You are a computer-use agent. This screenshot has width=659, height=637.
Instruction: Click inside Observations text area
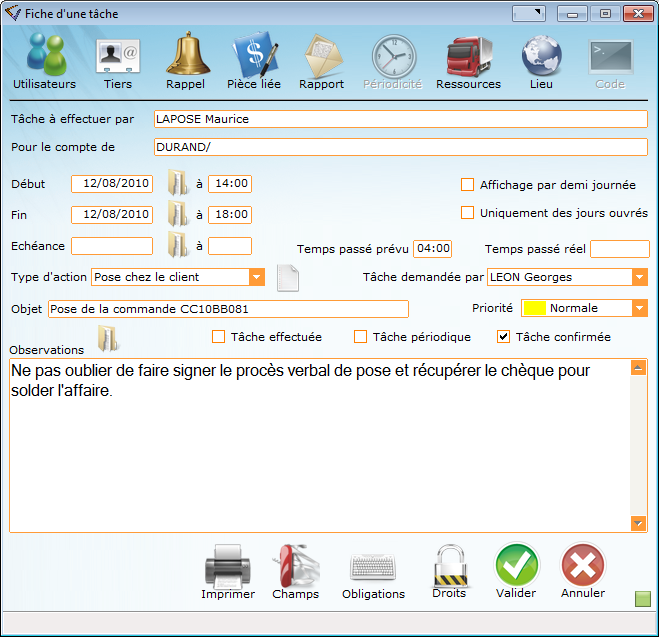coord(319,445)
